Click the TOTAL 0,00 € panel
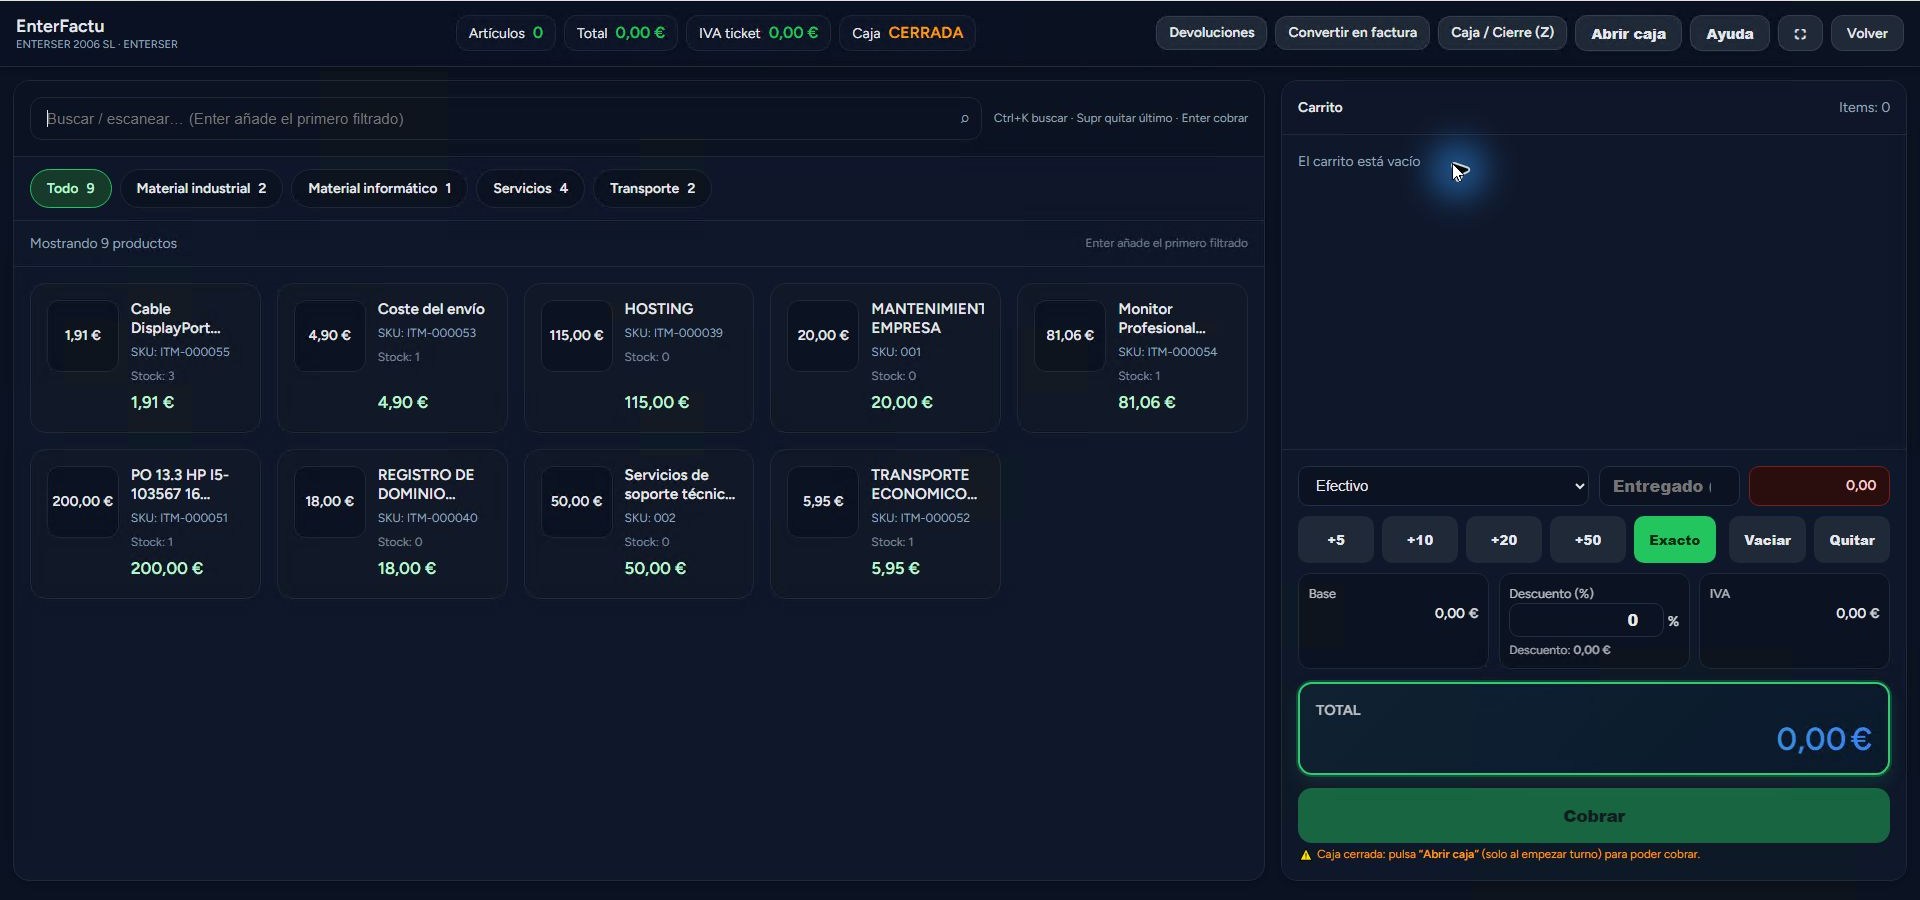Viewport: 1920px width, 900px height. coord(1593,729)
